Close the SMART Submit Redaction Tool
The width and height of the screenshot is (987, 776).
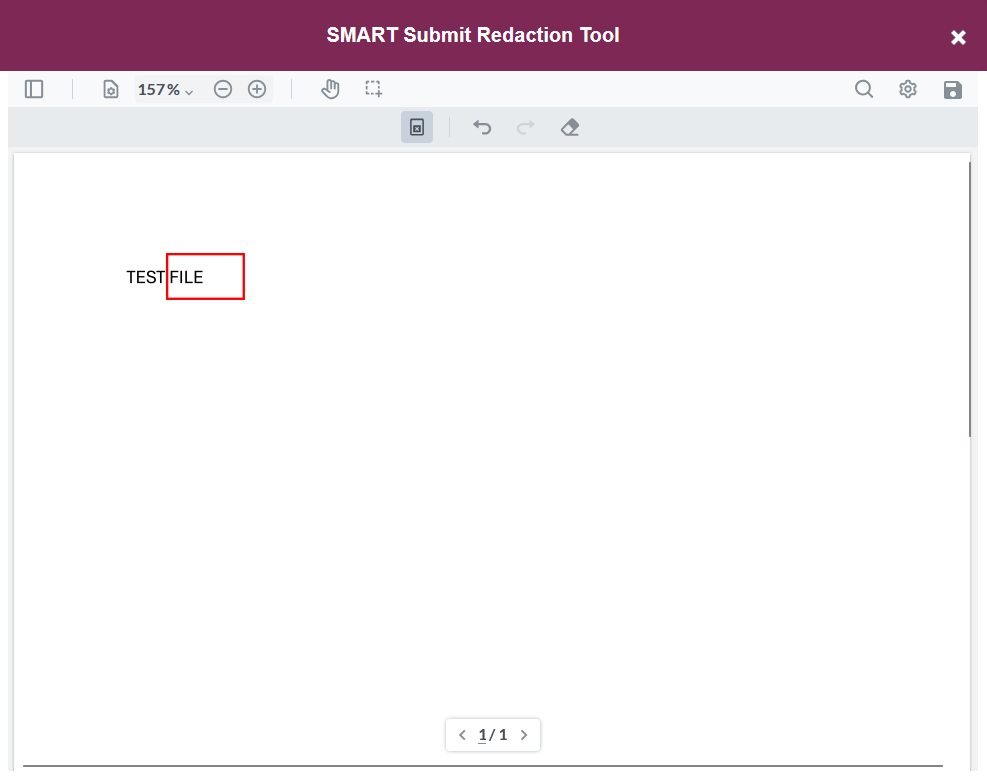(x=957, y=36)
